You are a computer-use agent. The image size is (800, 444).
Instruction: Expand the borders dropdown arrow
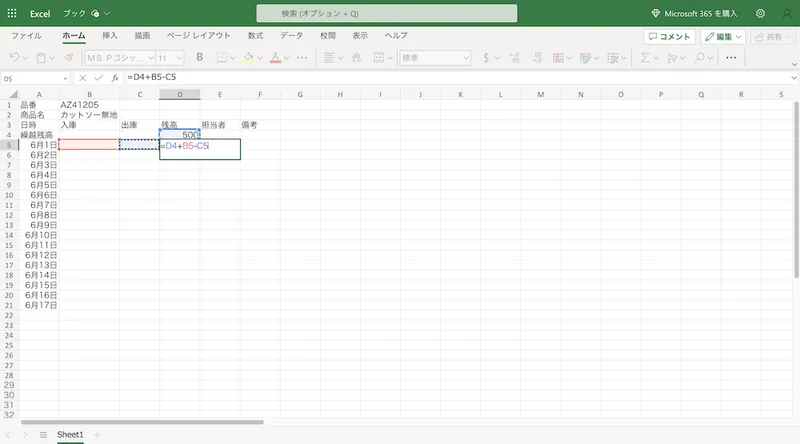coord(233,58)
